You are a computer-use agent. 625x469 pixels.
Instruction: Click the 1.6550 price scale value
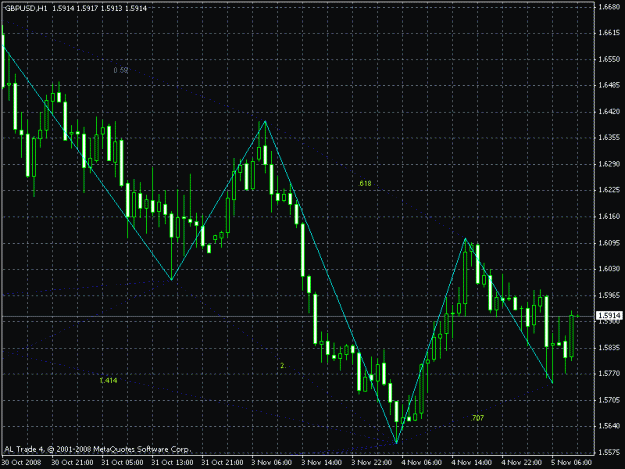point(610,59)
